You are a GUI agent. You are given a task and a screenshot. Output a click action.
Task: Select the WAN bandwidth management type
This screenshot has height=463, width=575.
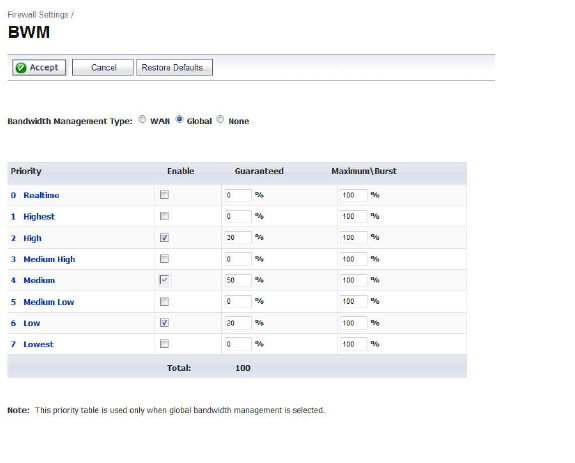(x=142, y=120)
